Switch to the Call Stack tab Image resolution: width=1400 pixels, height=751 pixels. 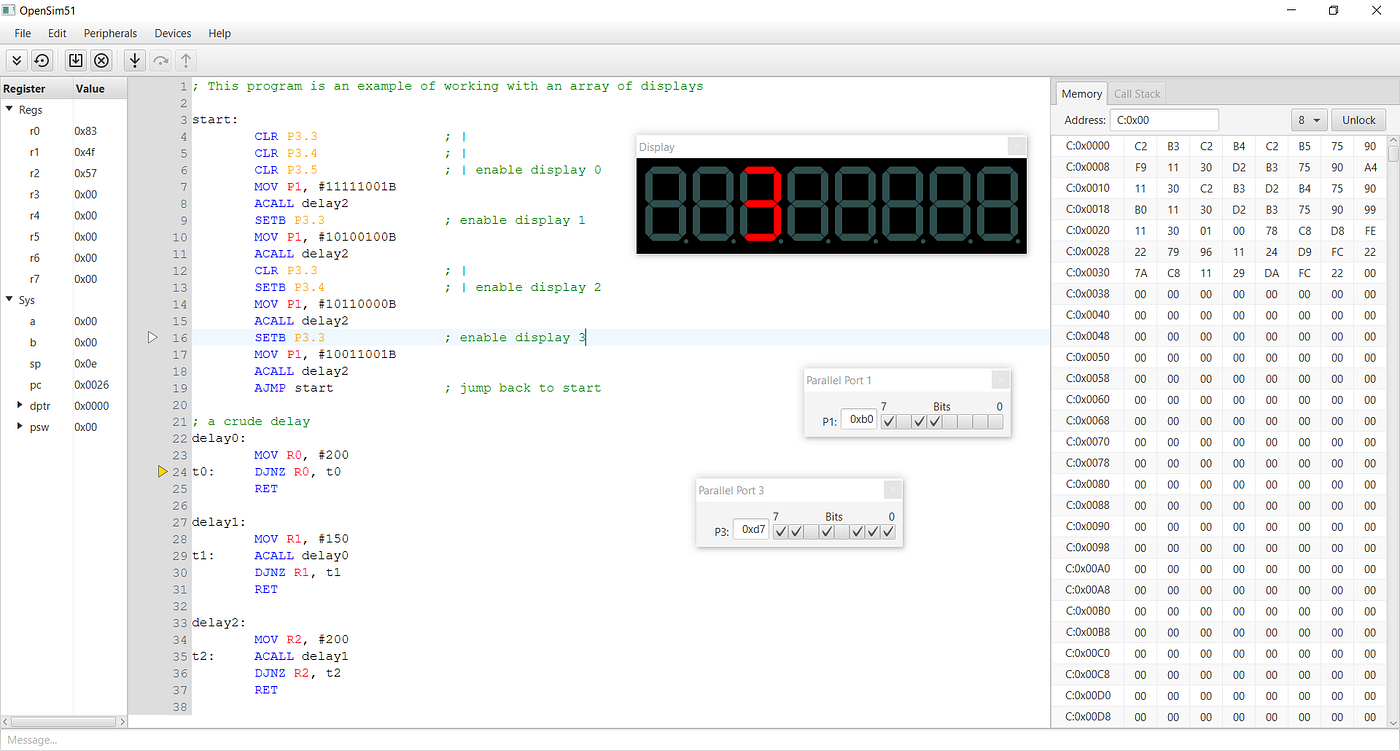(1137, 93)
